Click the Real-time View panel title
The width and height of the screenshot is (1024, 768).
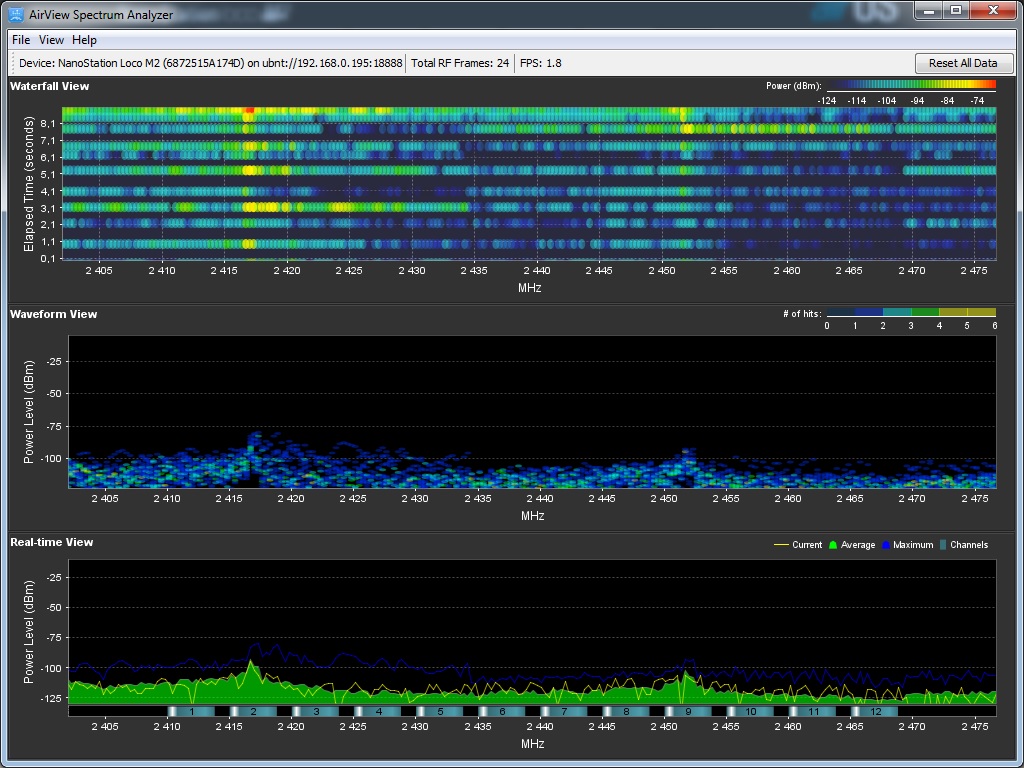click(x=51, y=542)
